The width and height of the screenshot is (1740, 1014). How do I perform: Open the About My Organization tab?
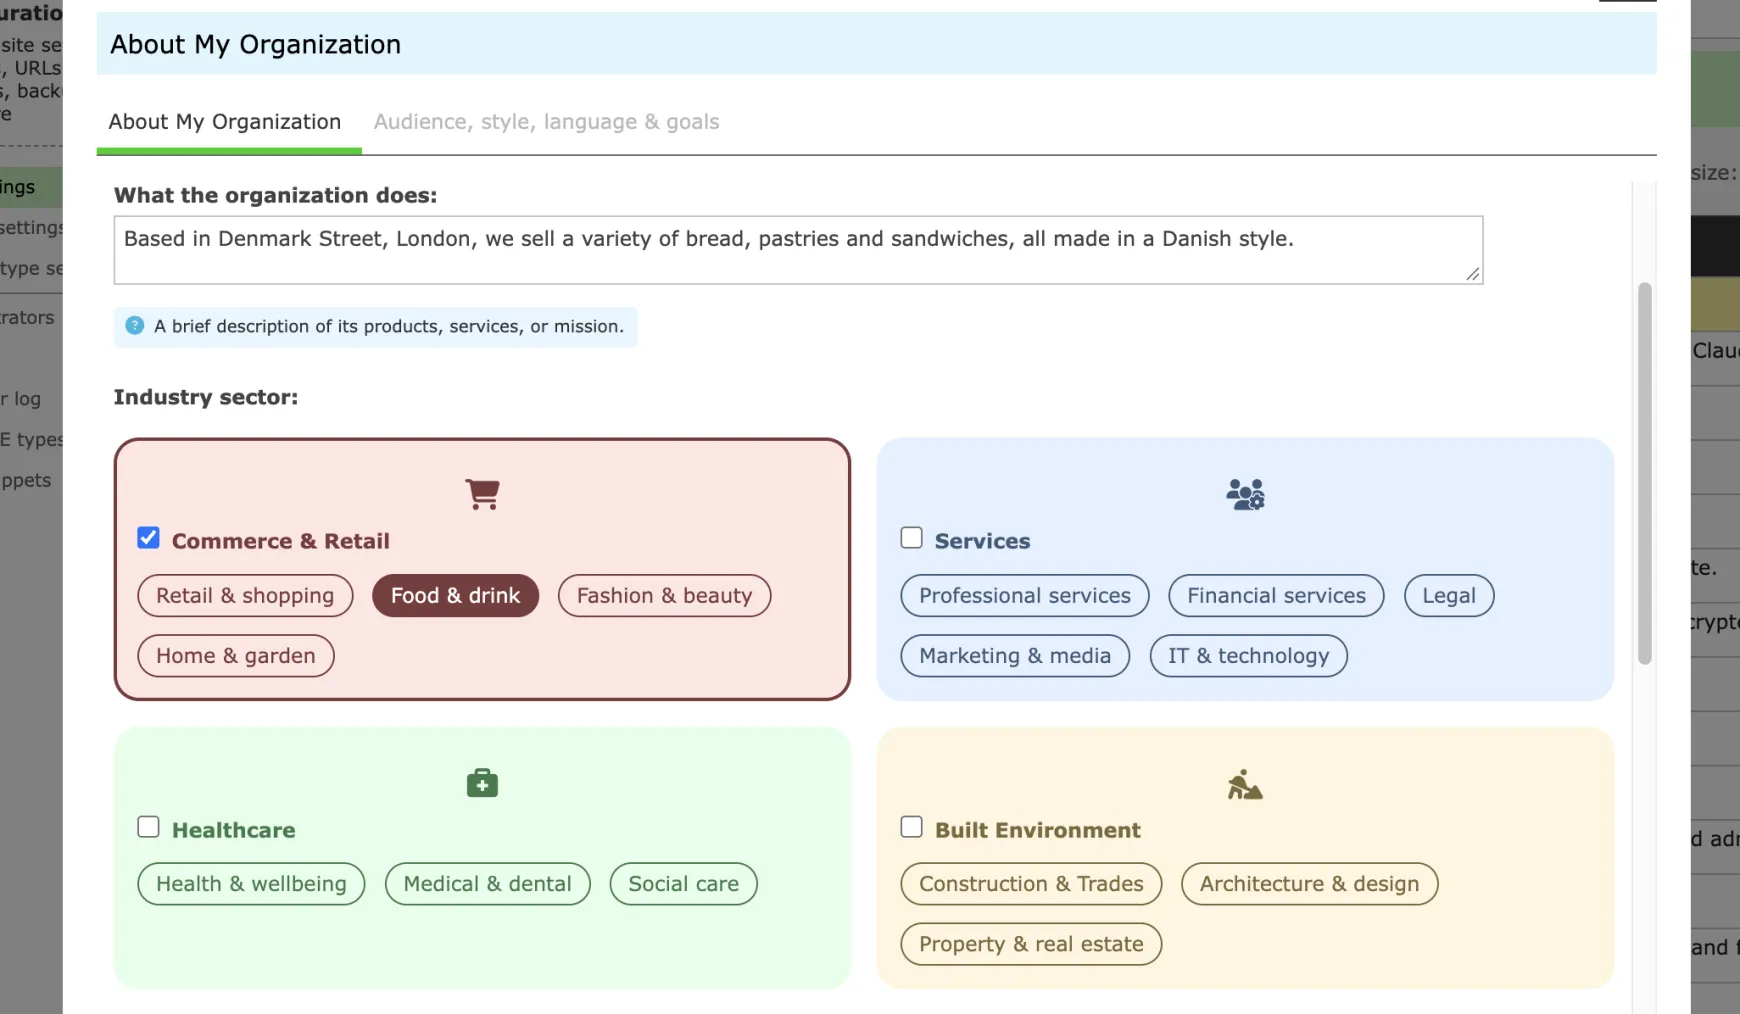pyautogui.click(x=225, y=122)
